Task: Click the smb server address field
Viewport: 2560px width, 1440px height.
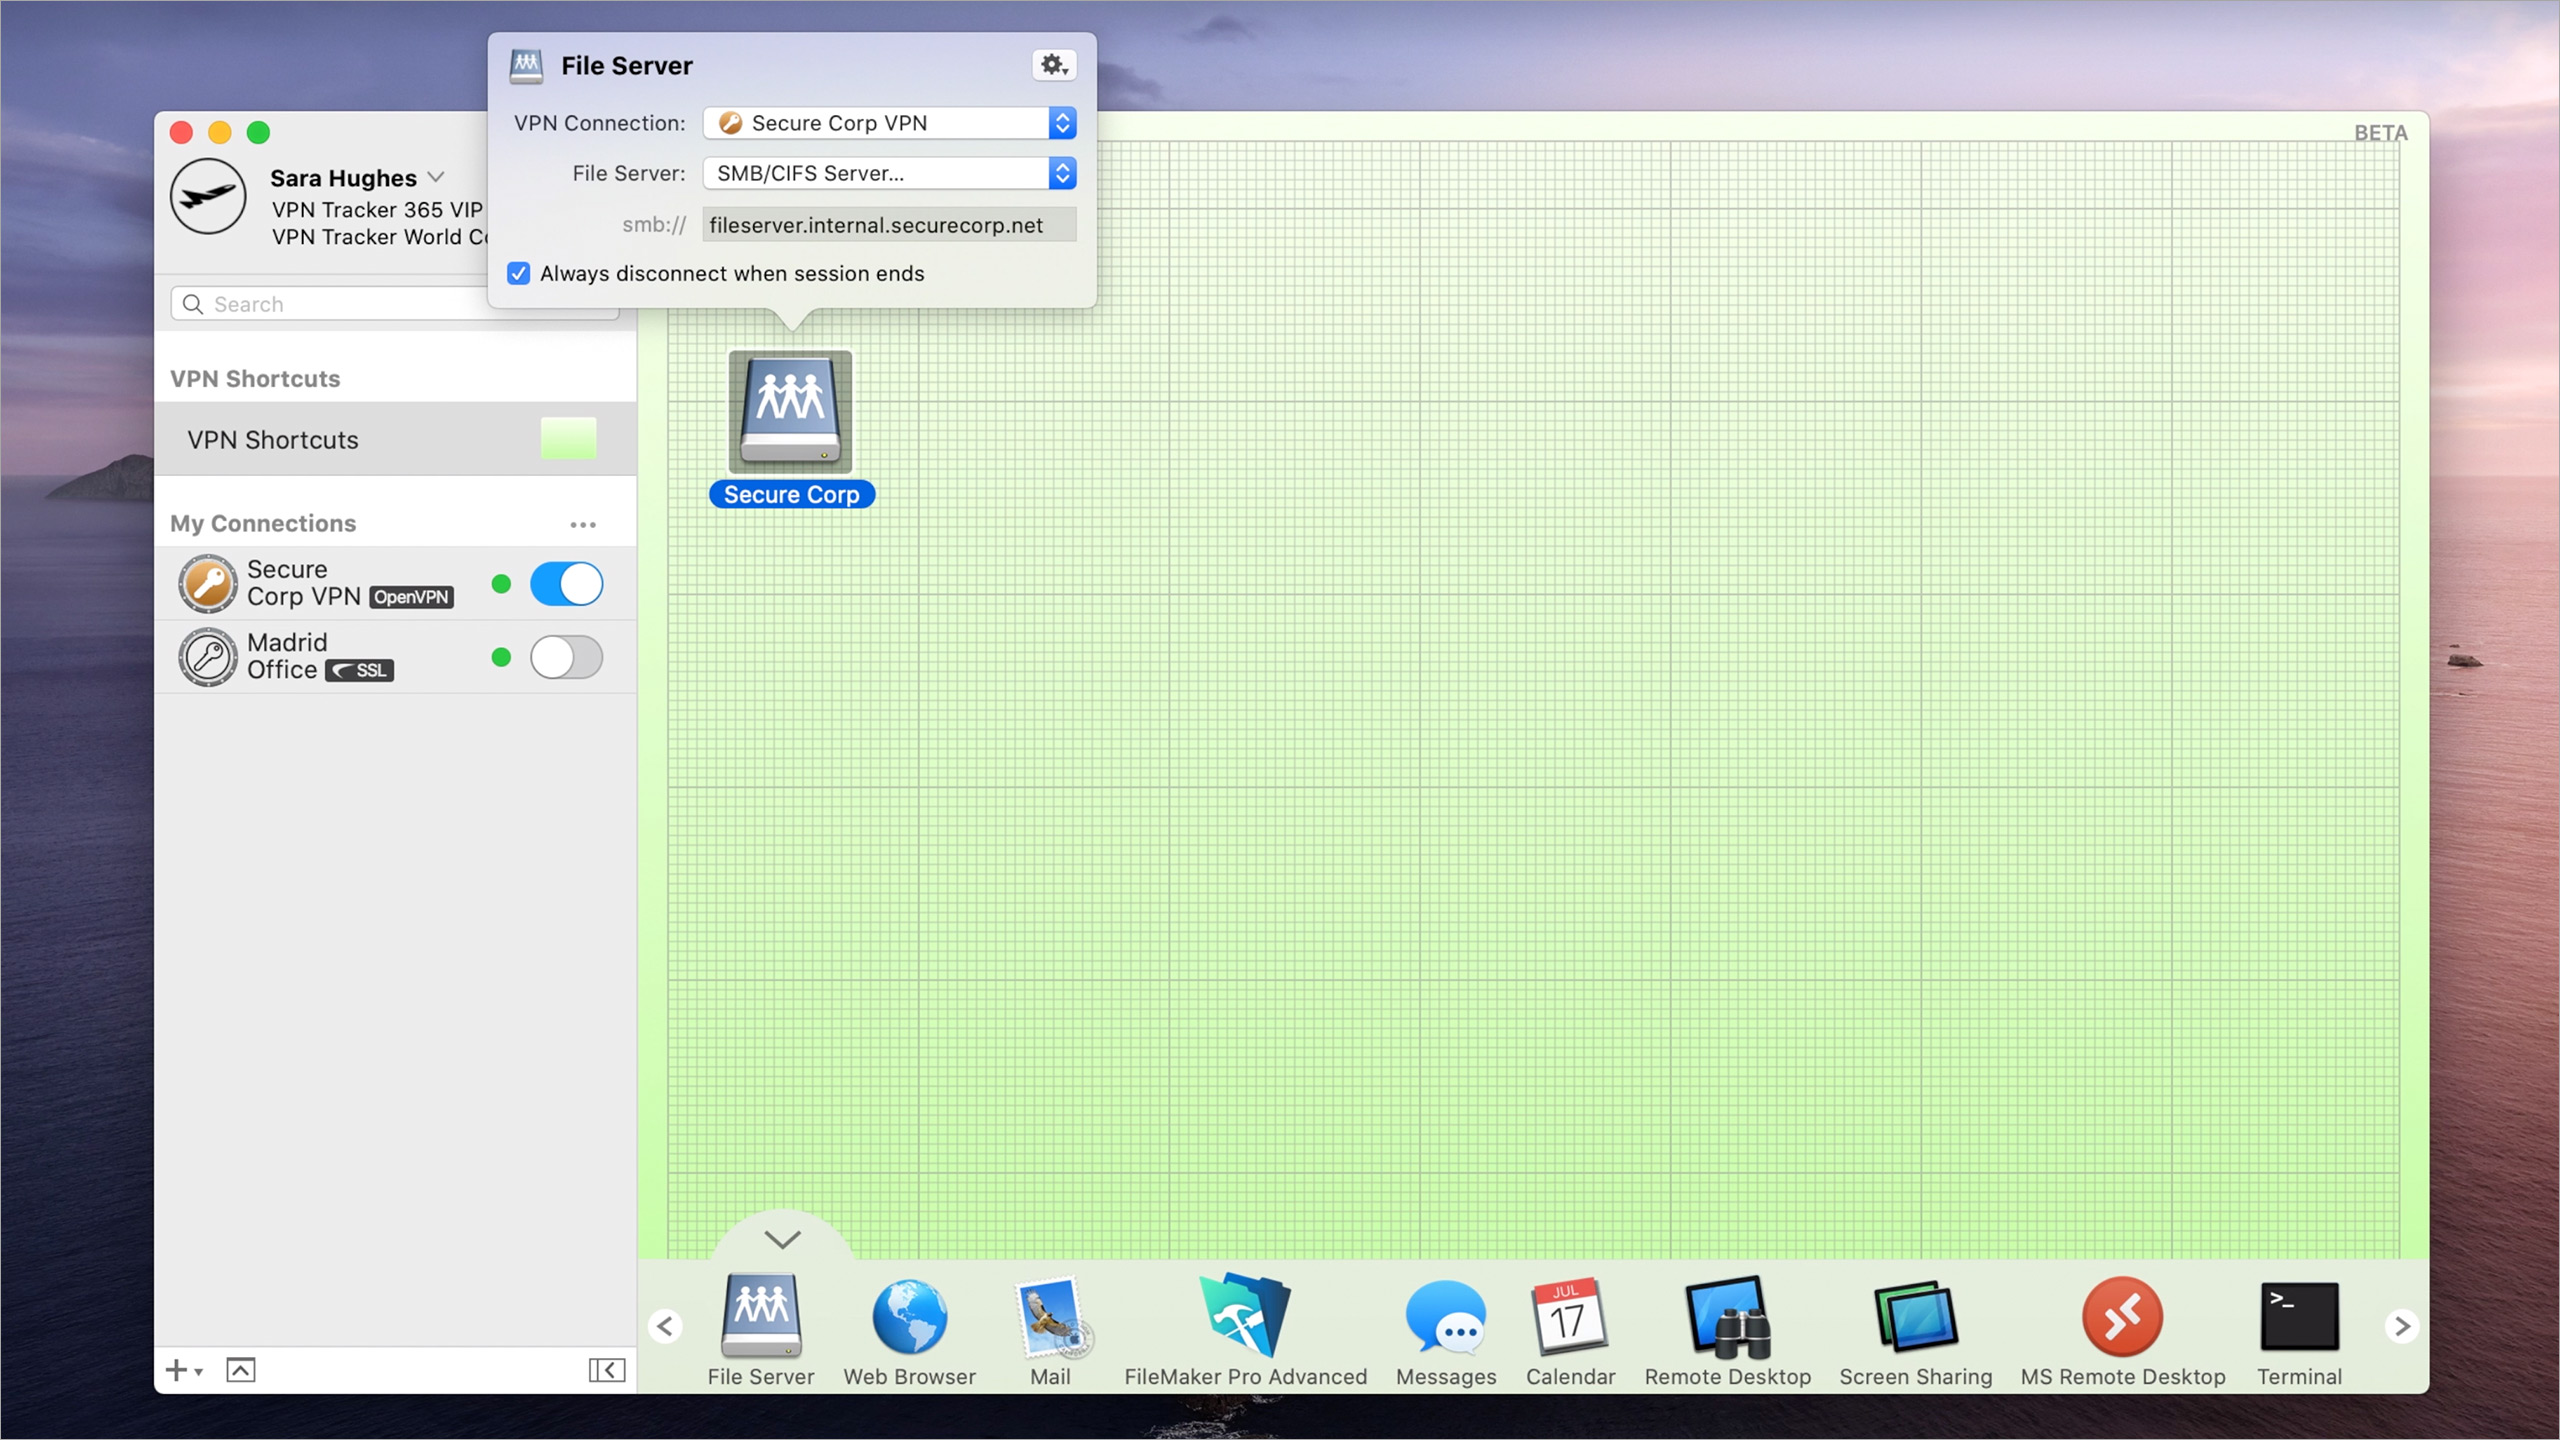Action: tap(889, 225)
